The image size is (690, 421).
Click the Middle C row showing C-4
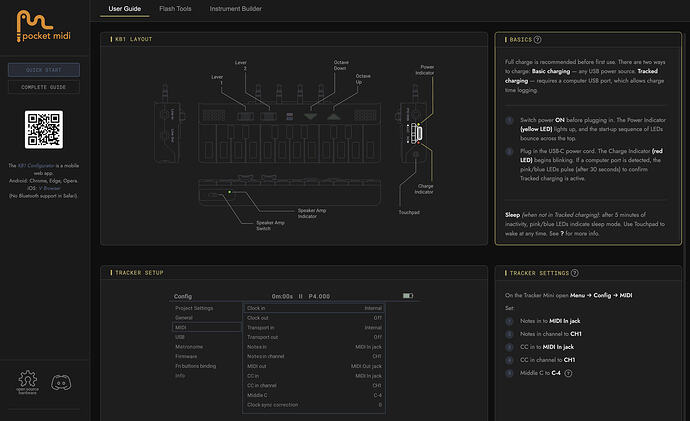(314, 395)
